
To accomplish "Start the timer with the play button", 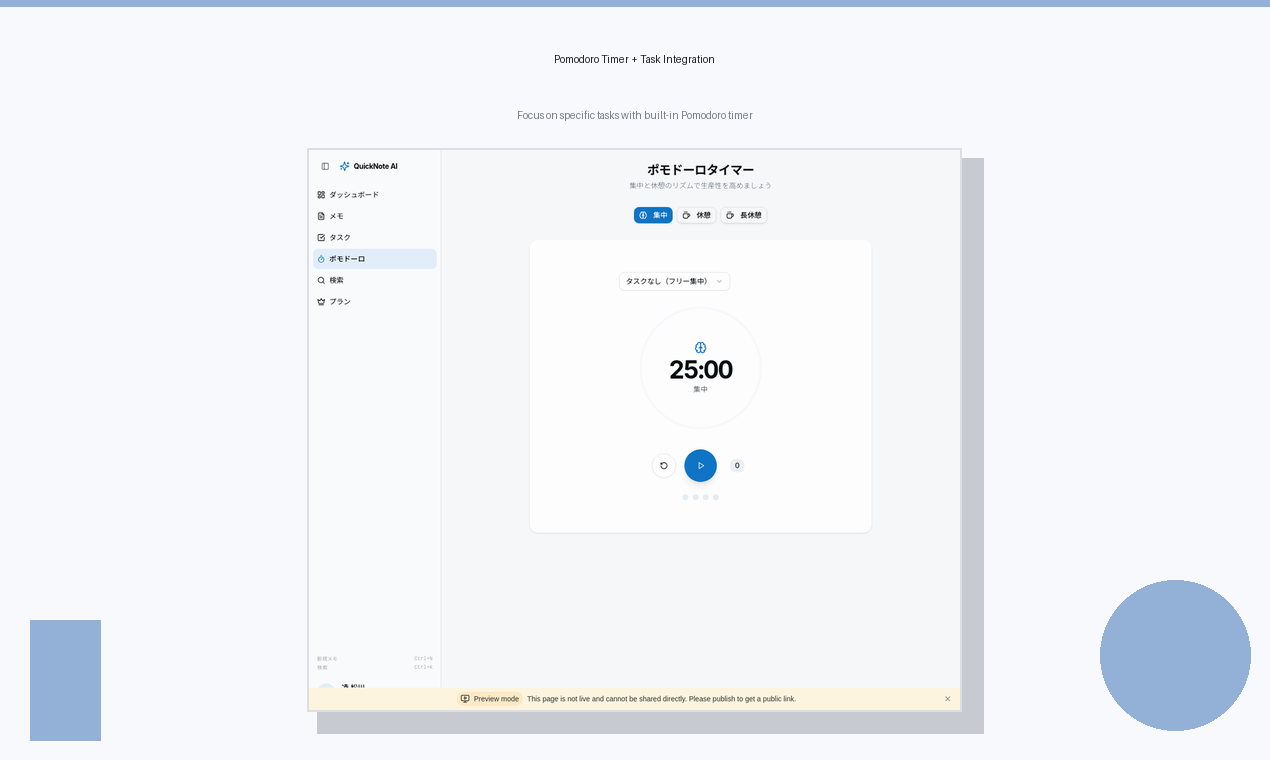I will (700, 465).
